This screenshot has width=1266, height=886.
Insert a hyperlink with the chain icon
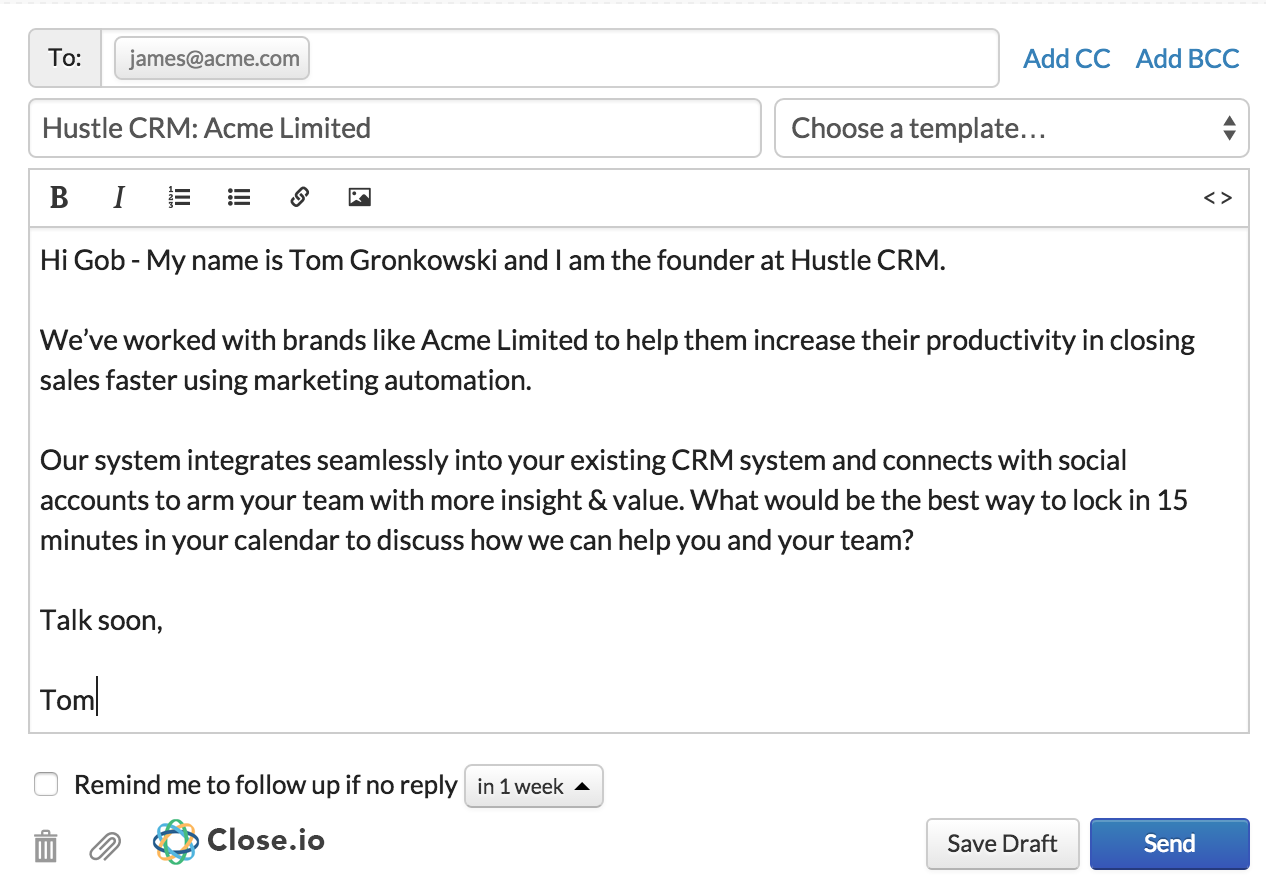[x=299, y=198]
